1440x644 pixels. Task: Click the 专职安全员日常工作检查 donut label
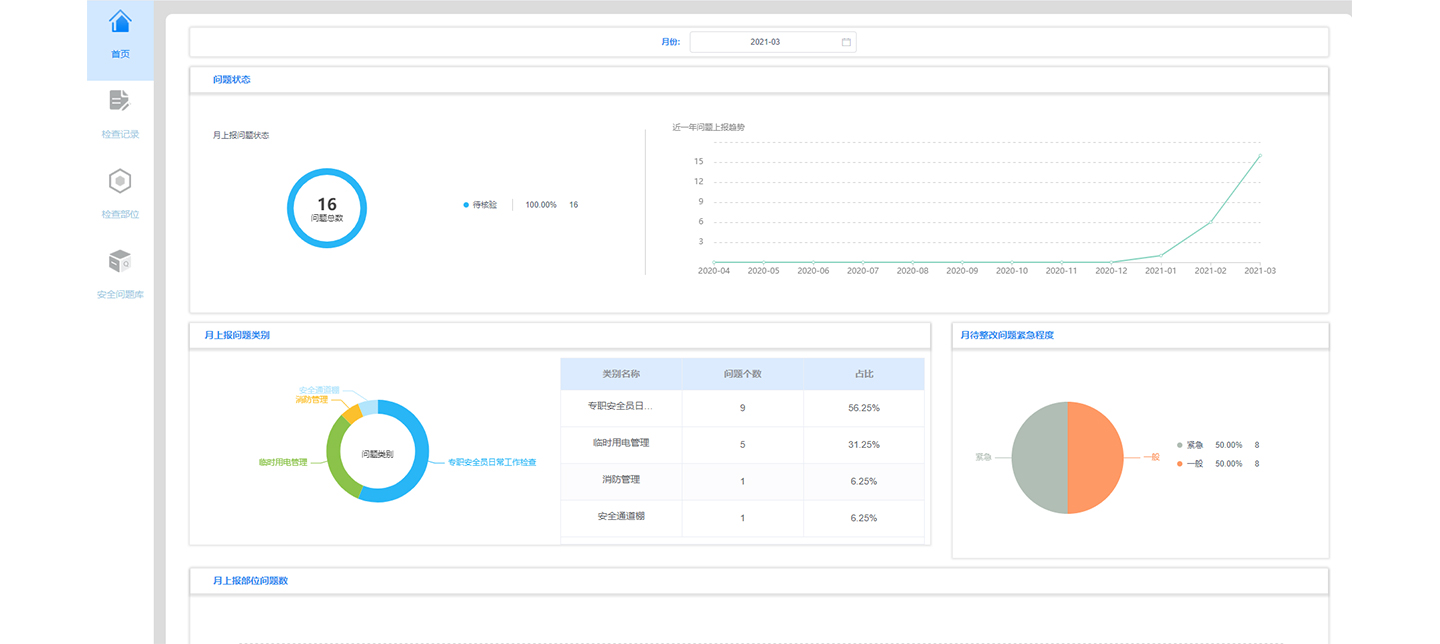click(492, 463)
